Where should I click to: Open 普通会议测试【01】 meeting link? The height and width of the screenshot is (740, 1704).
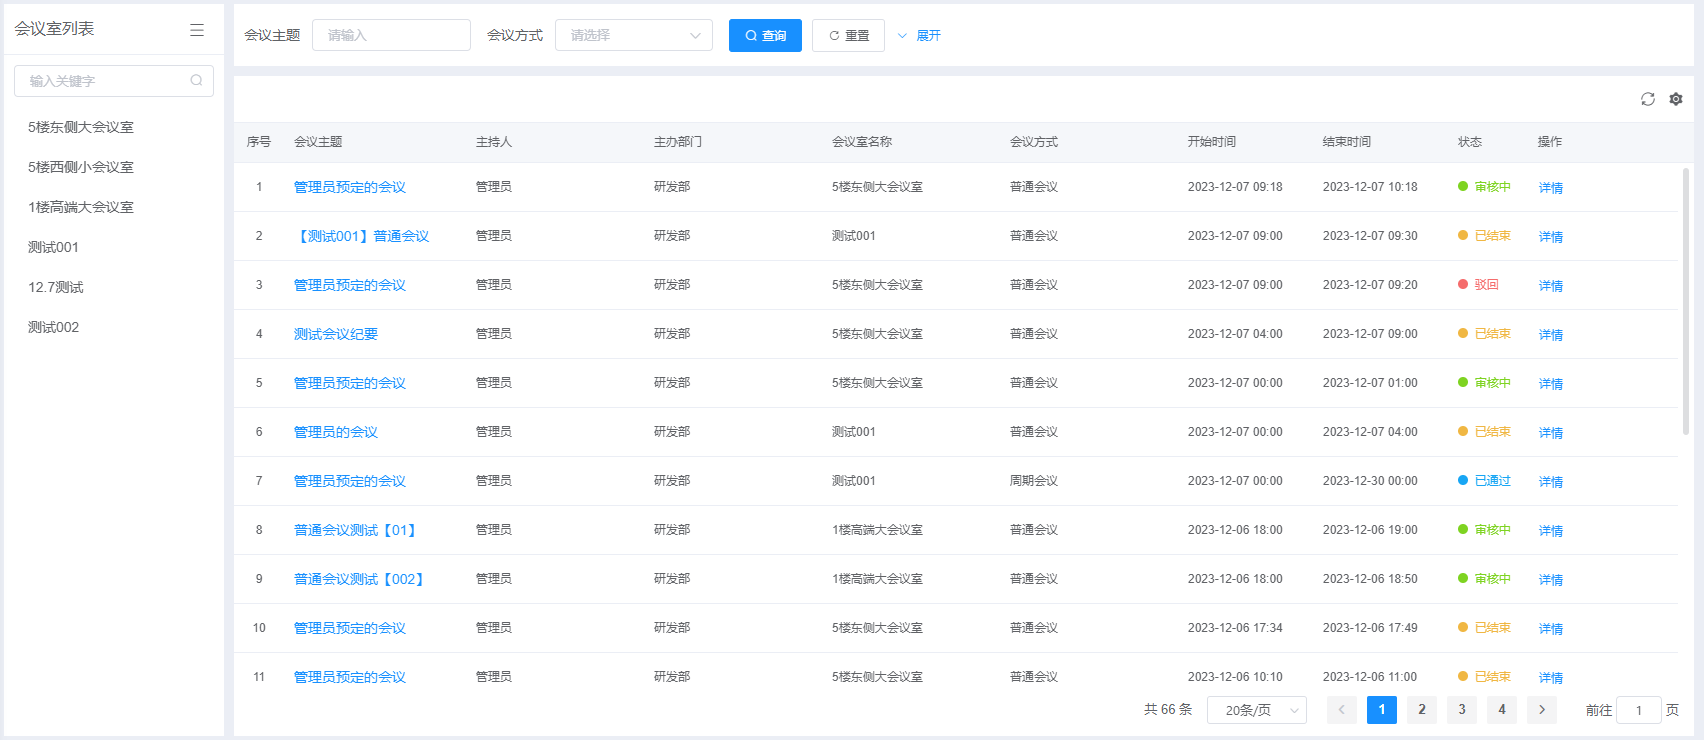click(x=355, y=530)
